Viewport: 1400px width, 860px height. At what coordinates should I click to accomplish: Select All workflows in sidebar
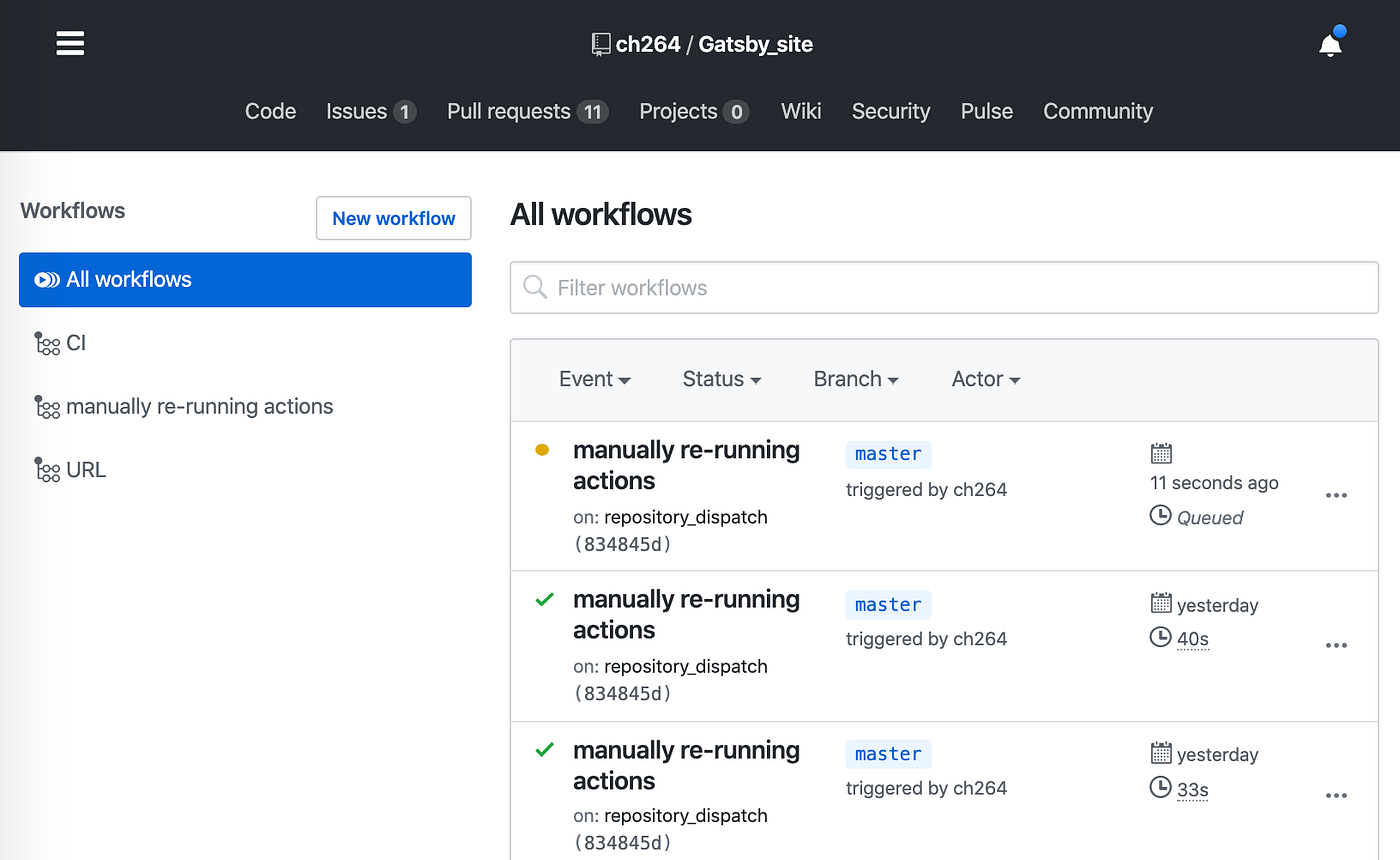(x=245, y=280)
